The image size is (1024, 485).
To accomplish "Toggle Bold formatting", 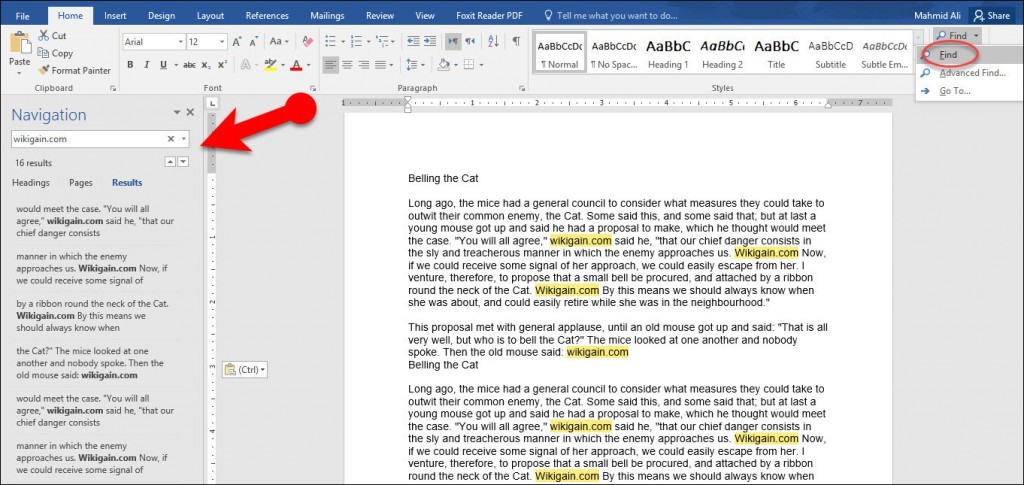I will coord(130,65).
